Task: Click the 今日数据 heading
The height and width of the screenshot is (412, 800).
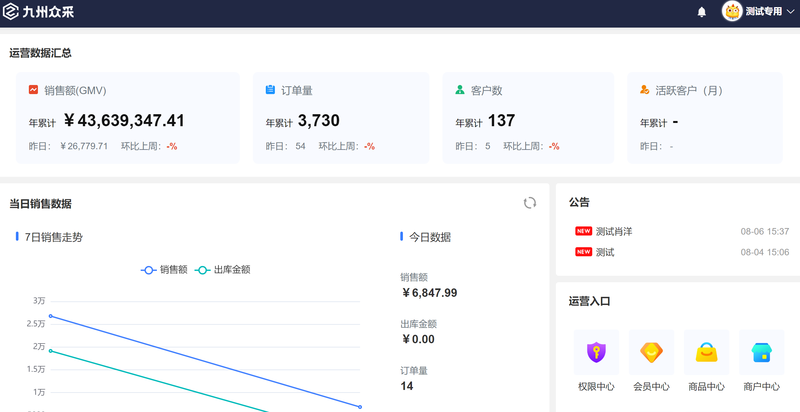Action: [x=430, y=237]
